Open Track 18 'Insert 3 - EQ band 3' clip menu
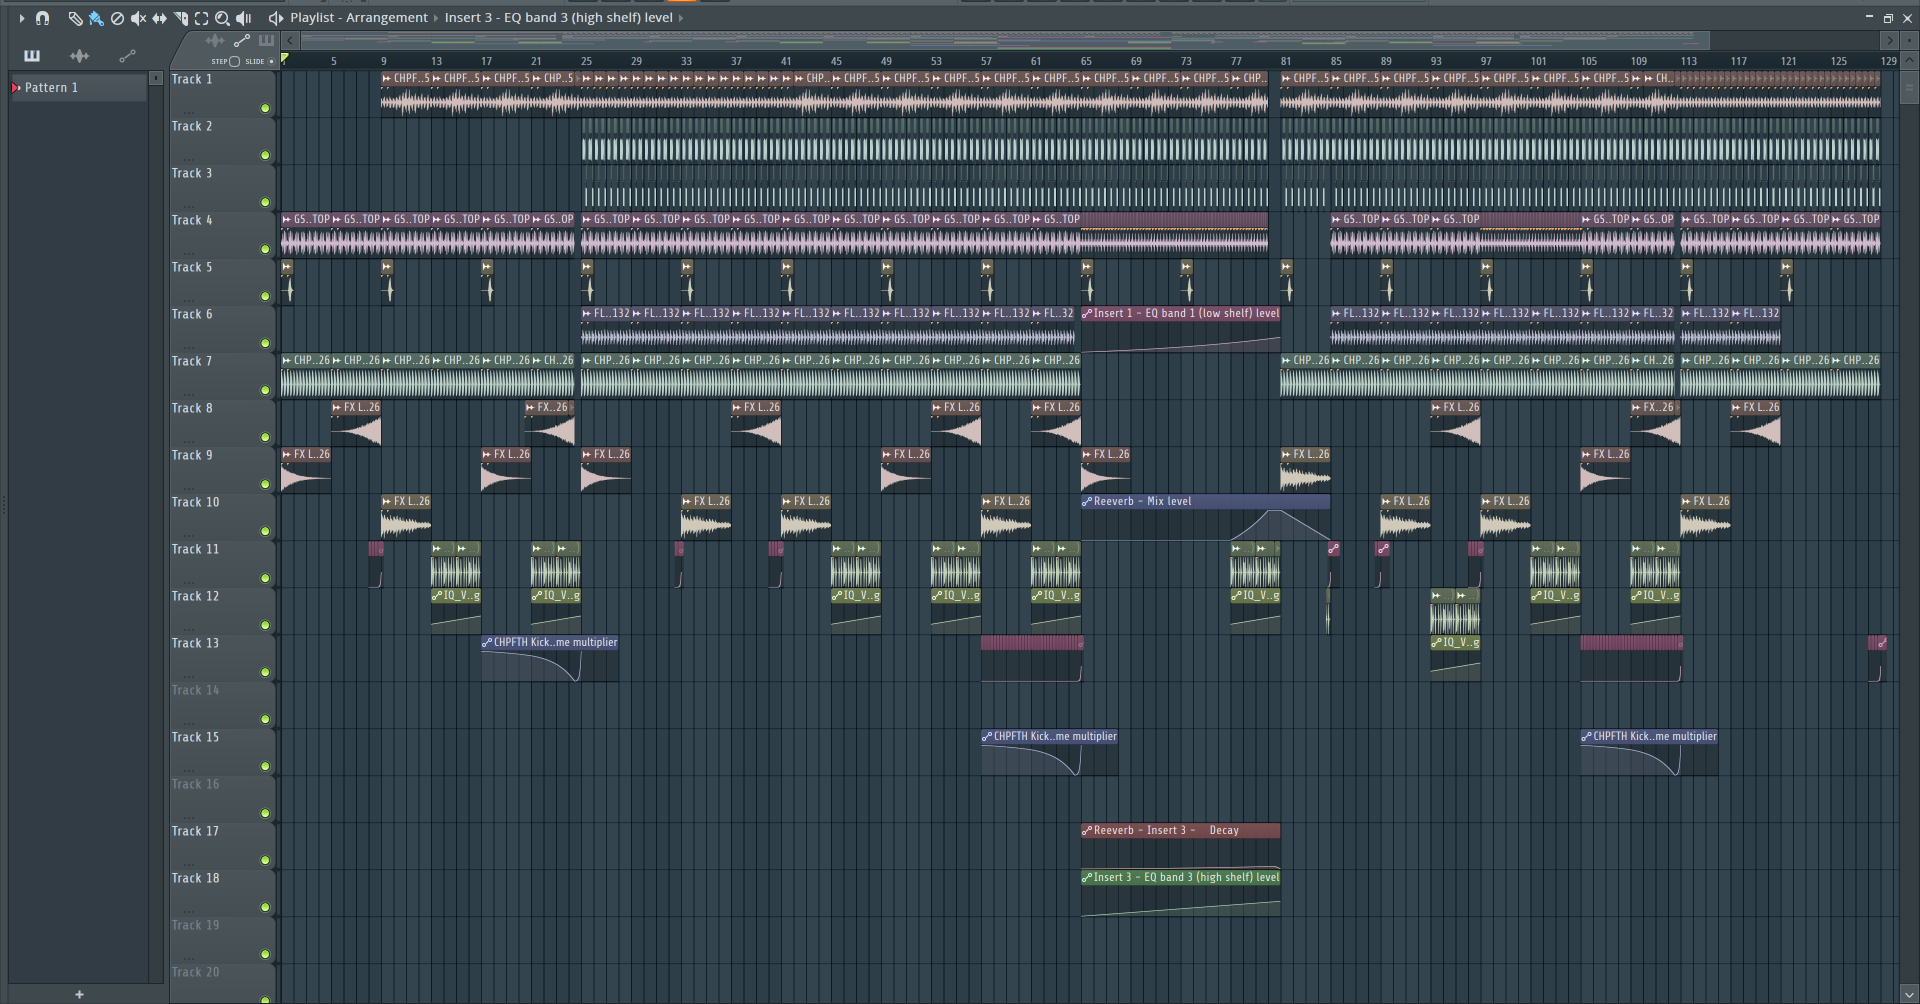Screen dimensions: 1920x1004 coord(1087,878)
